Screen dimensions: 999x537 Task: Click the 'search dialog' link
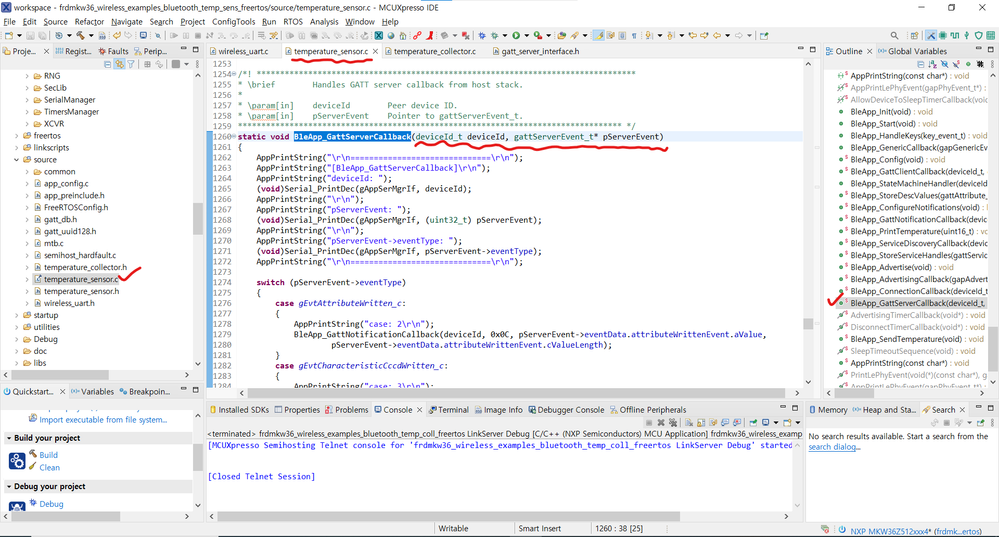click(x=834, y=447)
